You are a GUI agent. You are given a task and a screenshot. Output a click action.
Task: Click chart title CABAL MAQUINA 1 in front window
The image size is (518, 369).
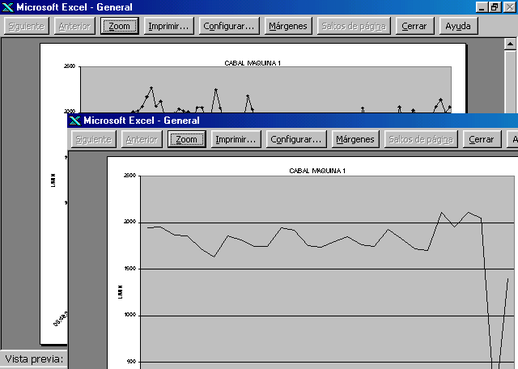(x=317, y=171)
